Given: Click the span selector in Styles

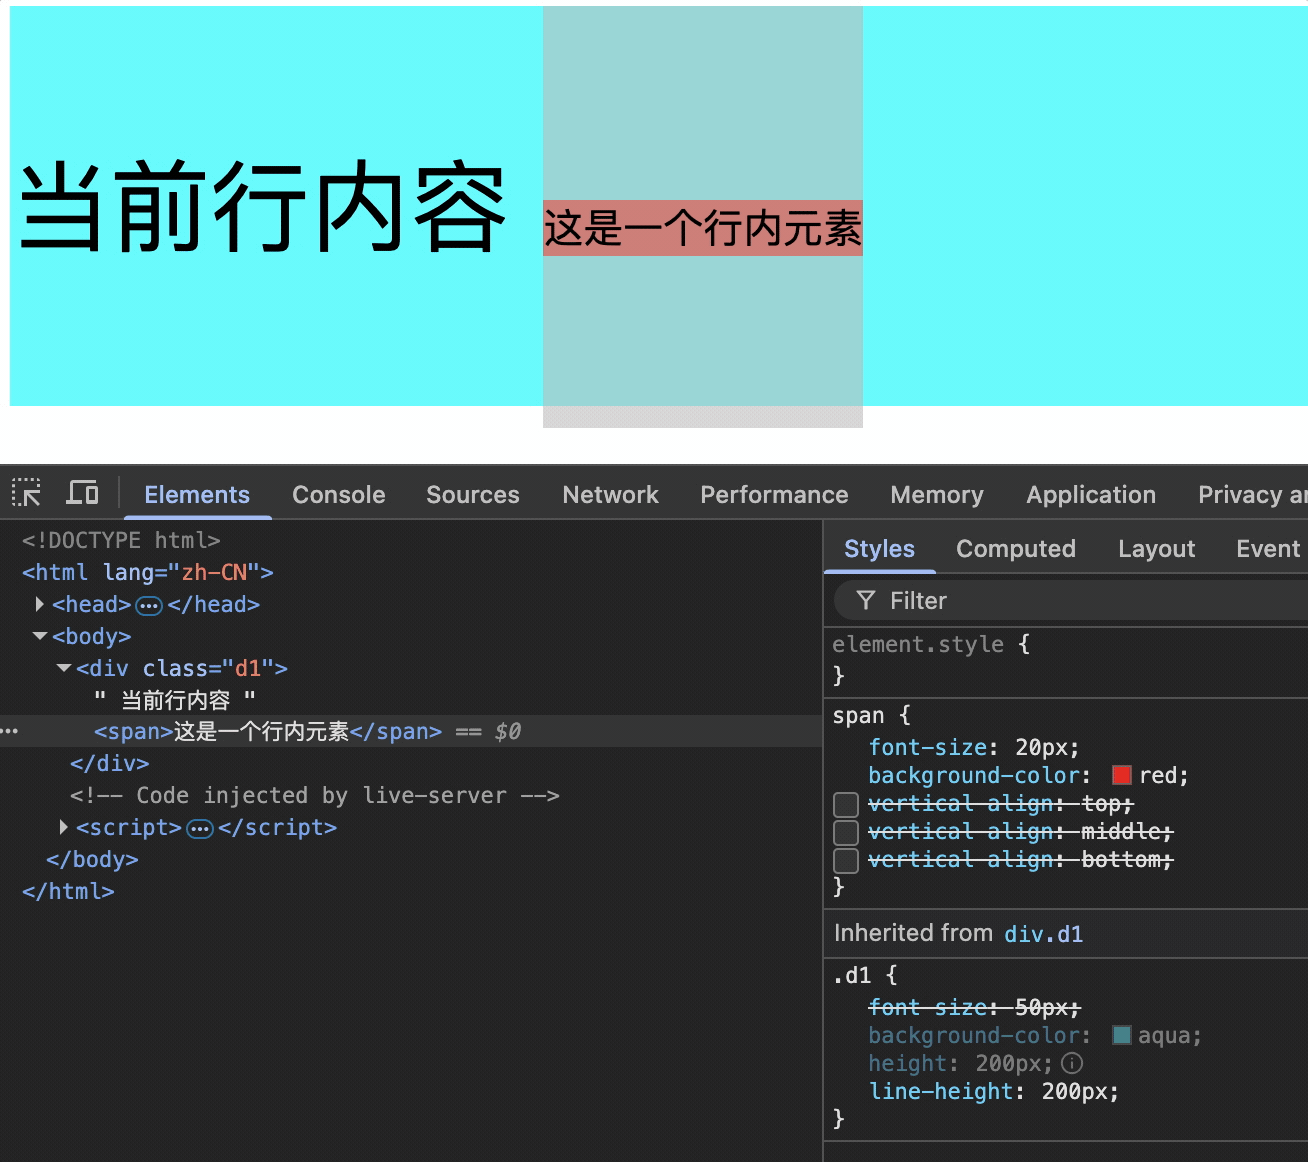Looking at the screenshot, I should click(858, 715).
